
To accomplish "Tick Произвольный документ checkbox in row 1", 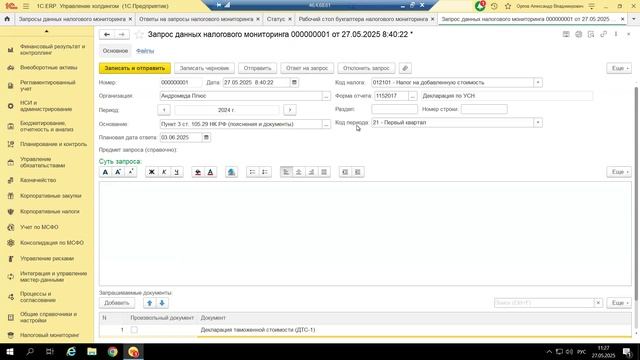I will click(x=134, y=329).
